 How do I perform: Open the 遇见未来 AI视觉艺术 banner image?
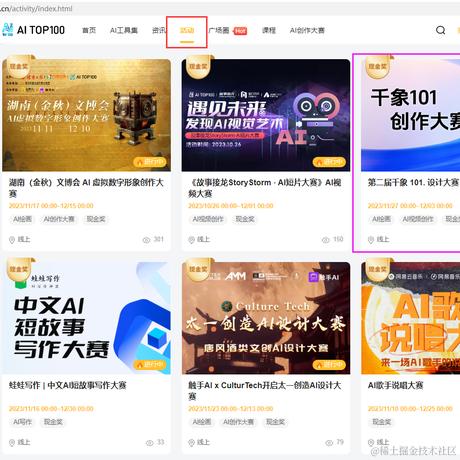pos(266,115)
